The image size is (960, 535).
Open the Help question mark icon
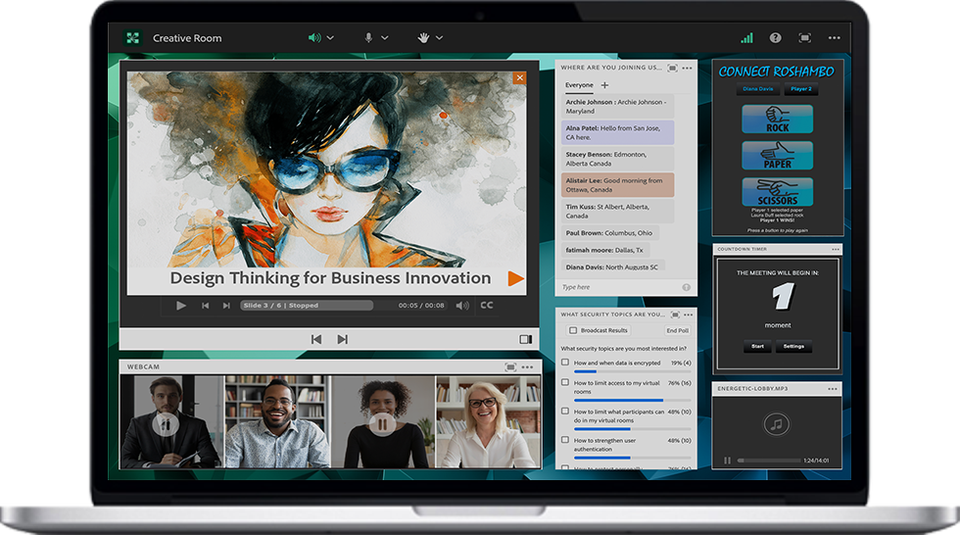[775, 38]
